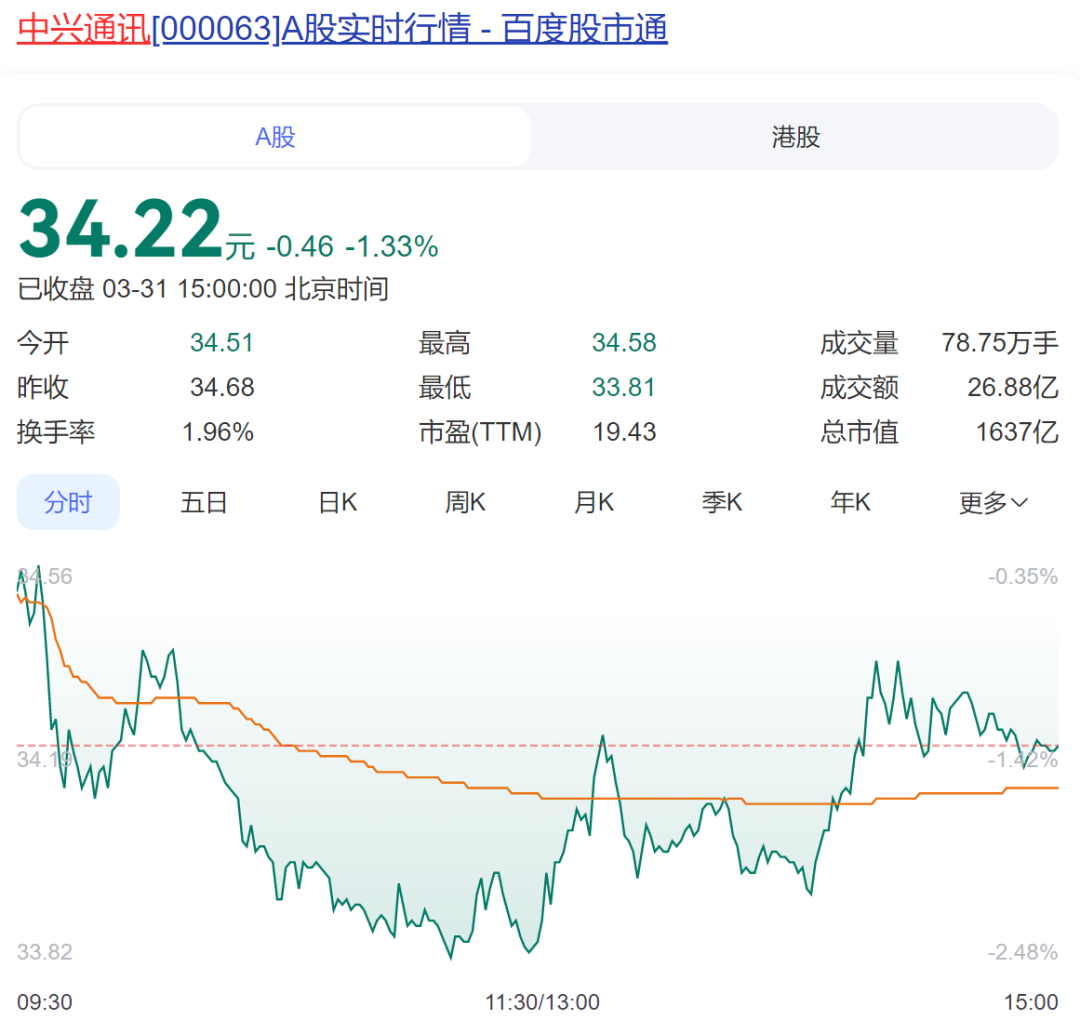Show the 五日 chart view
The height and width of the screenshot is (1020, 1080).
pyautogui.click(x=204, y=502)
